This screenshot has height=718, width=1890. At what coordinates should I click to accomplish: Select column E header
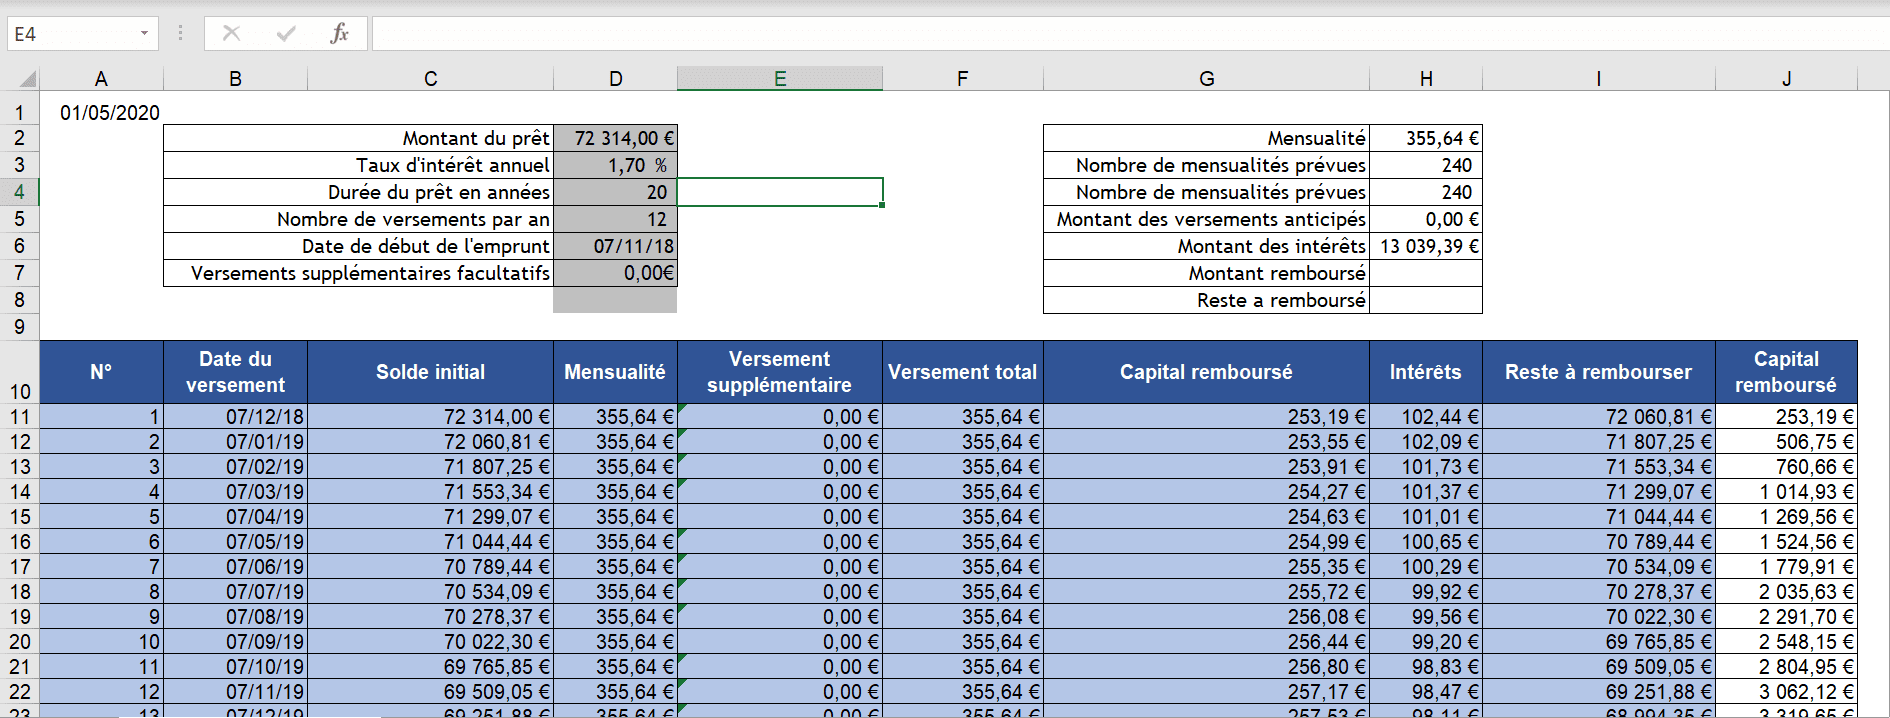pyautogui.click(x=779, y=79)
